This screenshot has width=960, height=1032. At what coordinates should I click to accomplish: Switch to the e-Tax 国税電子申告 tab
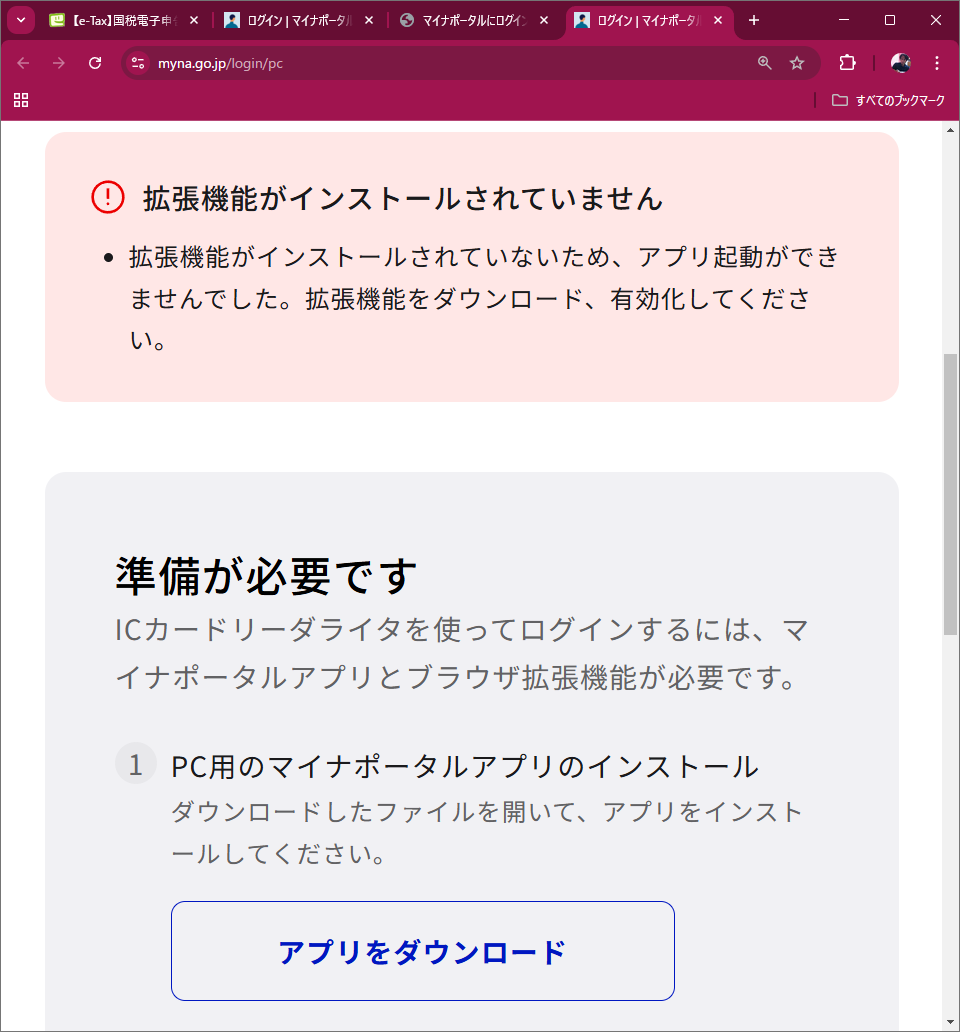click(125, 20)
